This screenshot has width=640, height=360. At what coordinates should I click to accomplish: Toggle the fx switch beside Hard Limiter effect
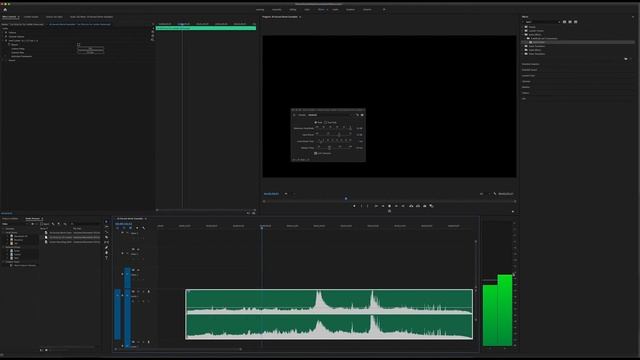point(6,41)
